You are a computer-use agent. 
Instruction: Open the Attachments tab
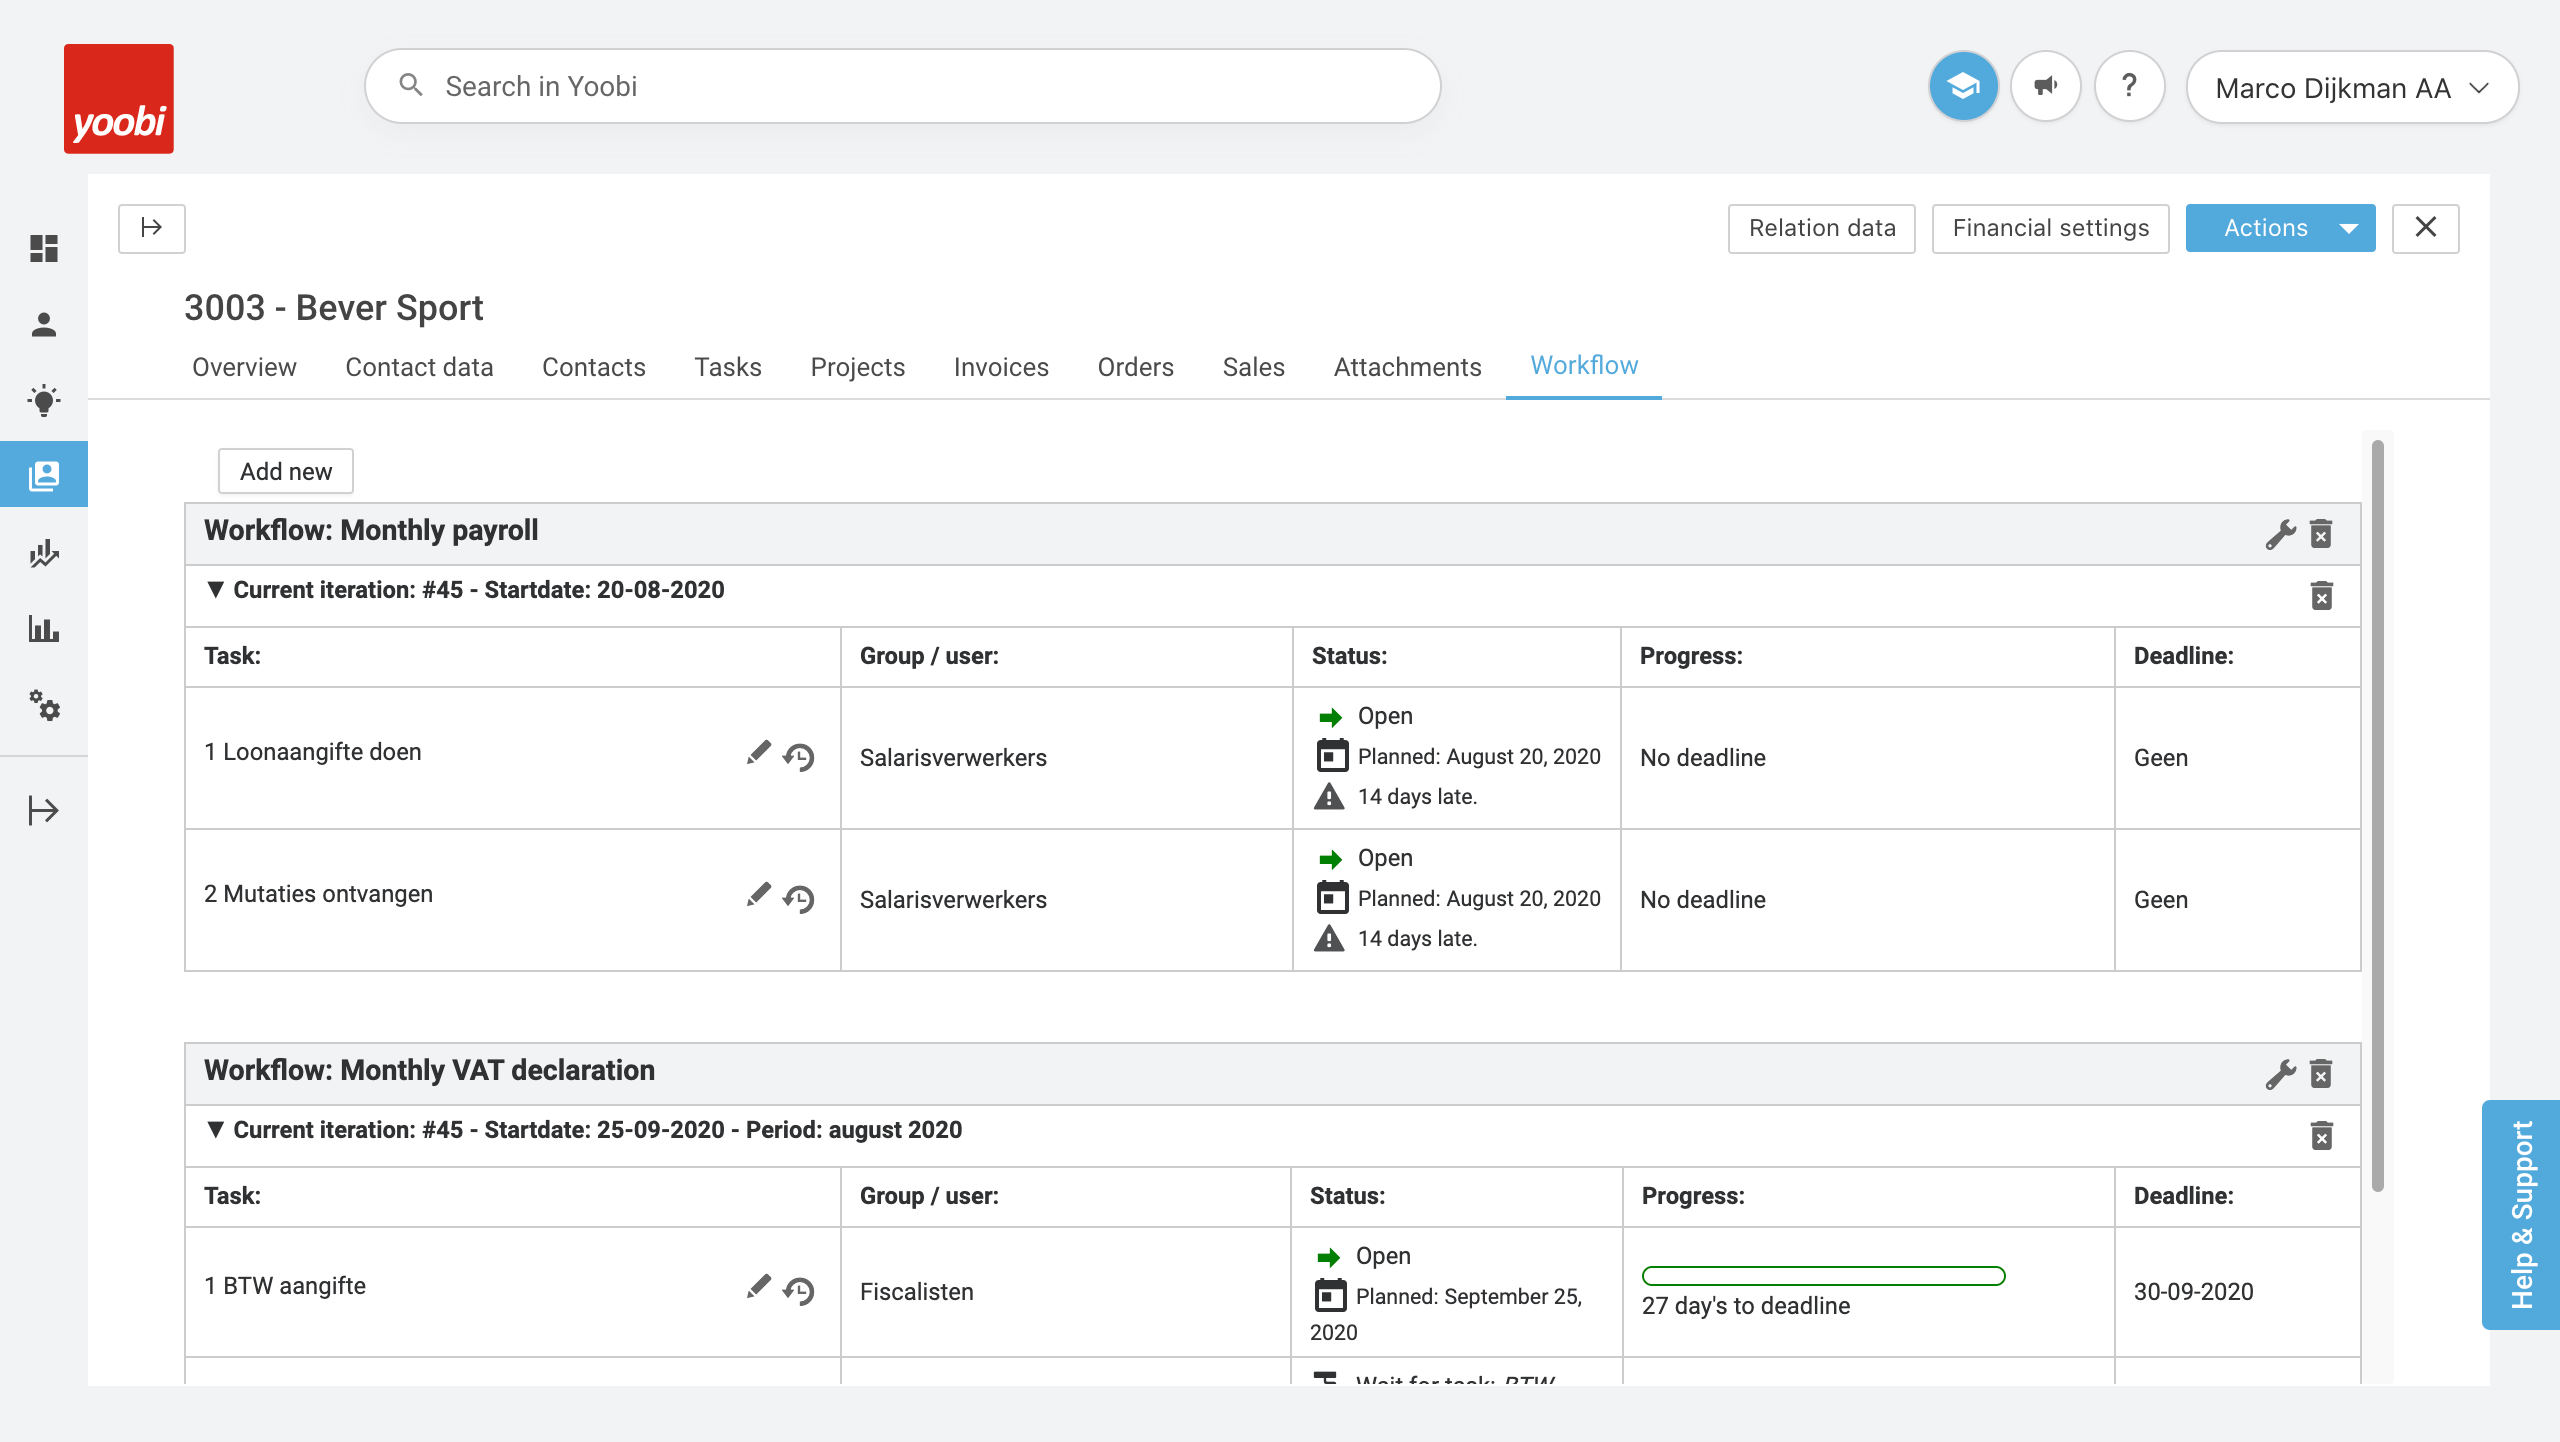click(1407, 367)
